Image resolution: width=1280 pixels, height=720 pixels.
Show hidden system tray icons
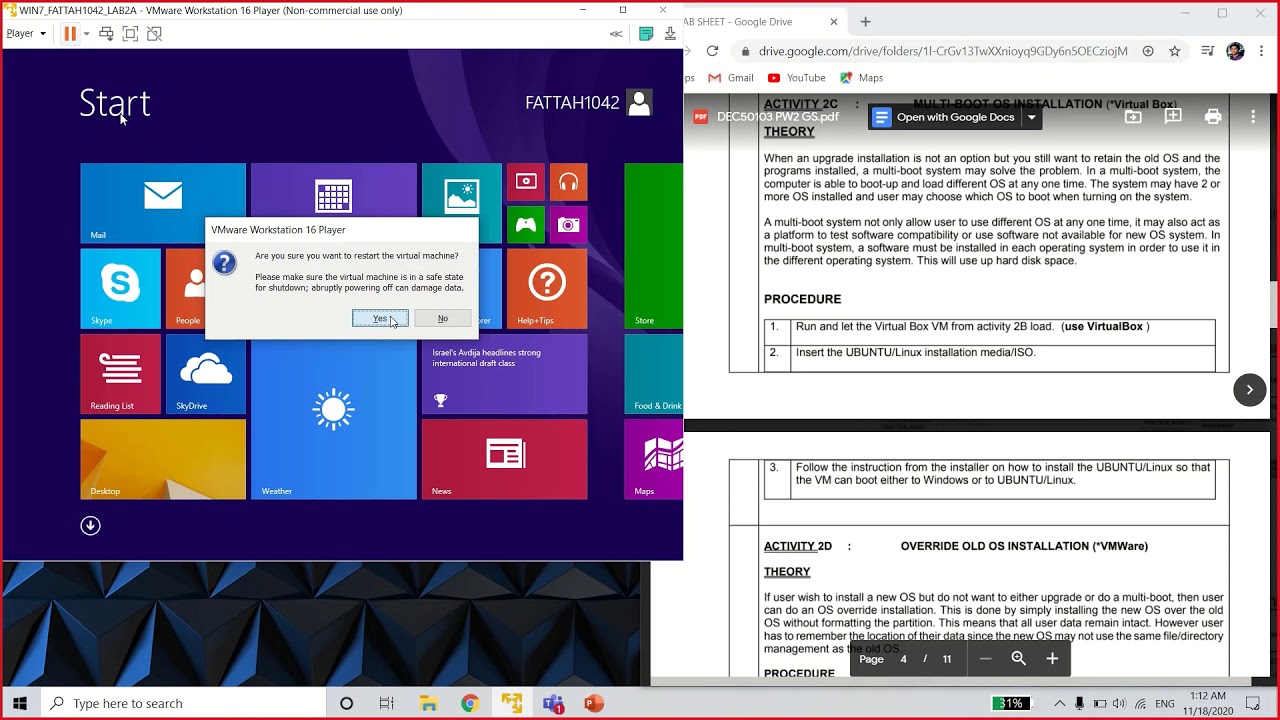[1060, 704]
